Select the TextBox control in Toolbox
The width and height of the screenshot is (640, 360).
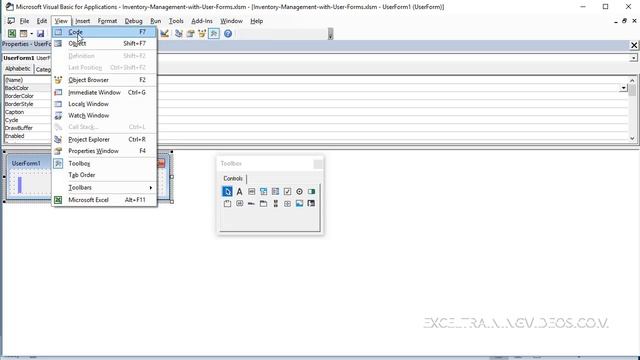click(x=251, y=191)
